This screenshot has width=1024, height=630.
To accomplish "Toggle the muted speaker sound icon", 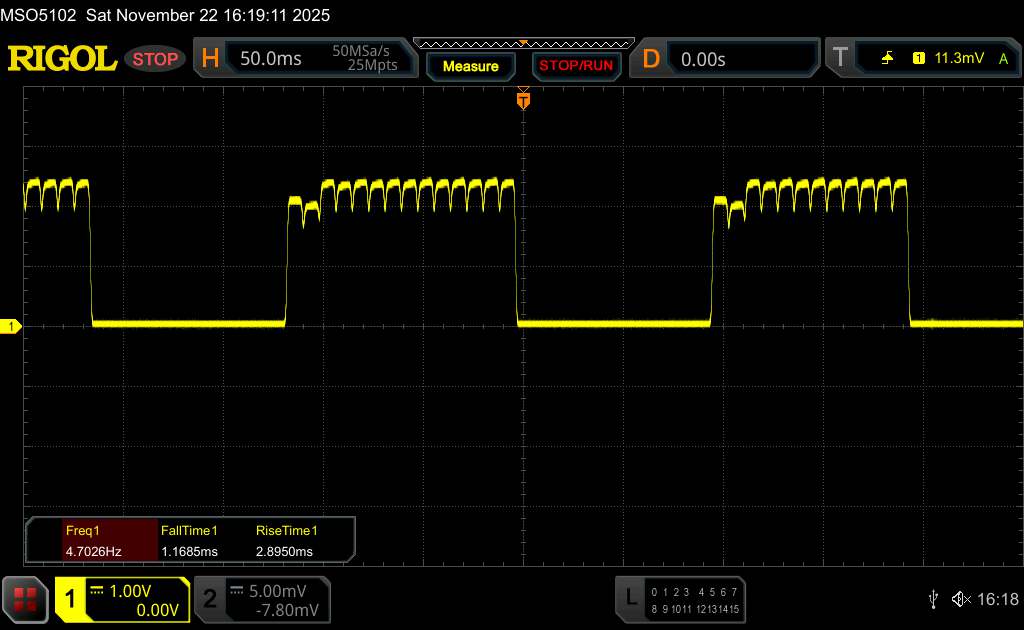I will click(960, 599).
